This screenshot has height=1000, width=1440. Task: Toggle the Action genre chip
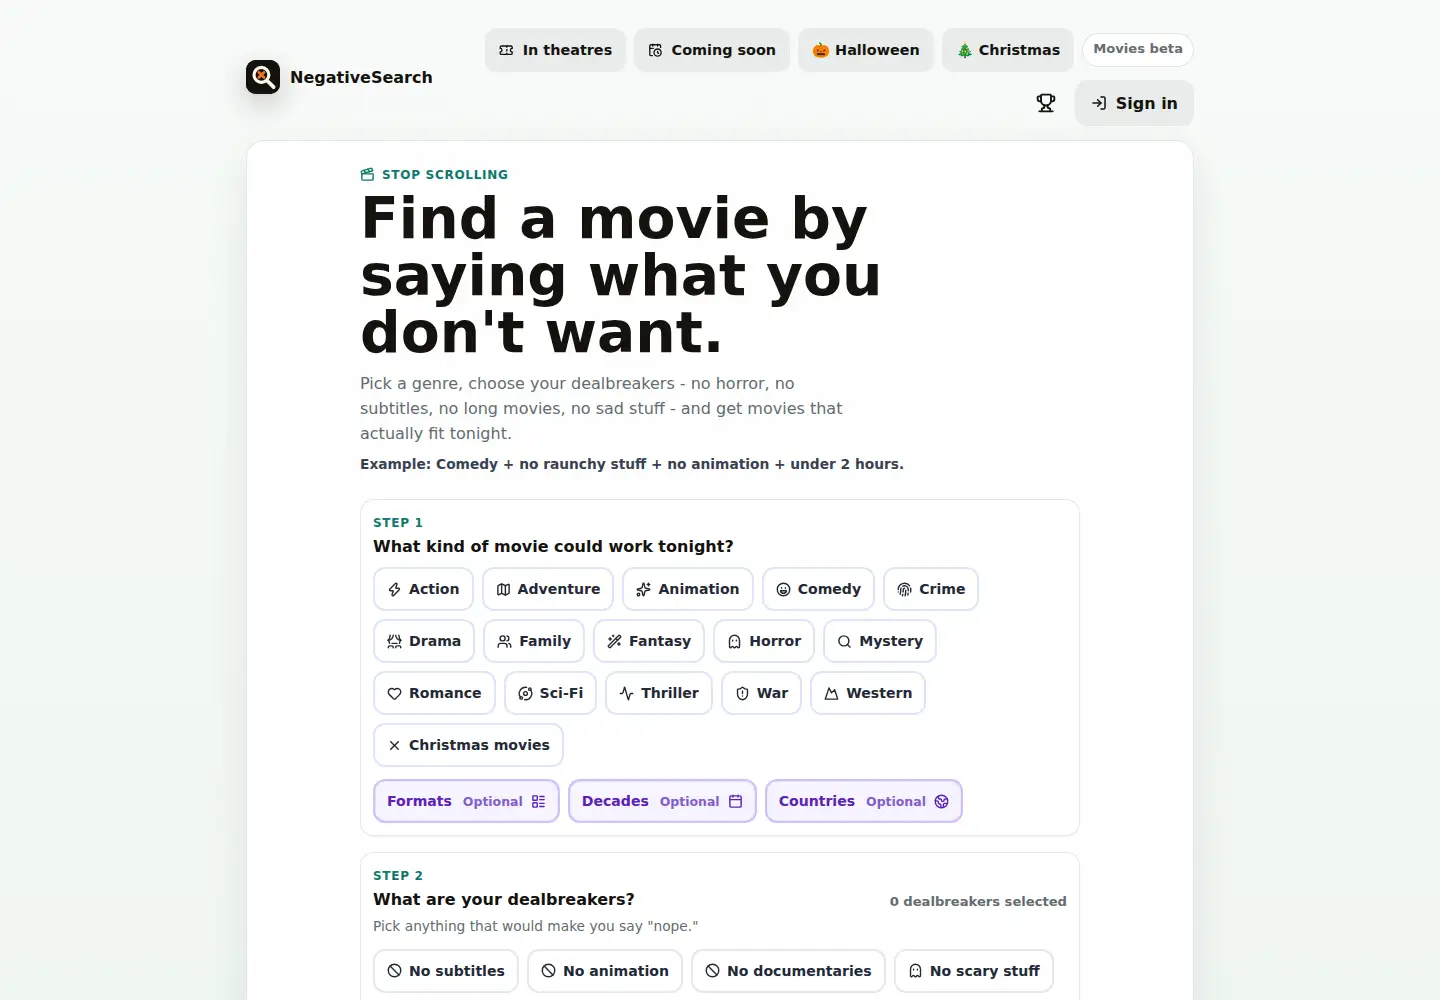[423, 589]
